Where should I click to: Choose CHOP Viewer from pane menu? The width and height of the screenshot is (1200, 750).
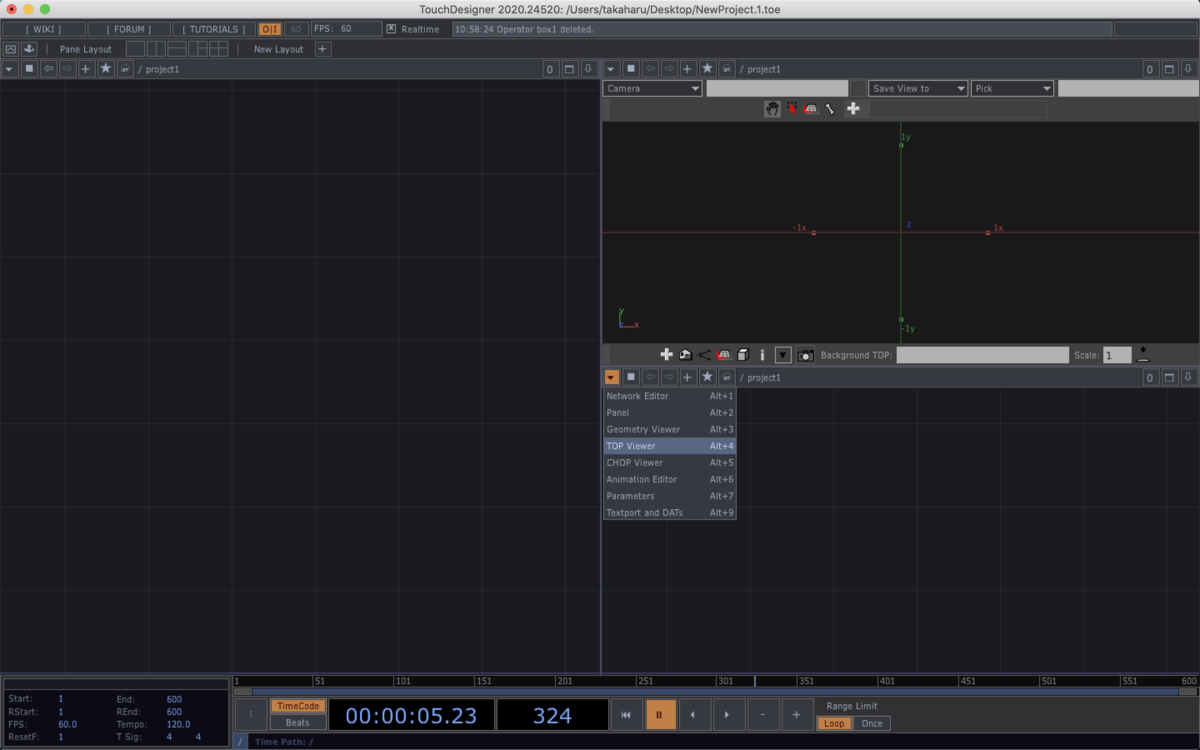point(670,462)
